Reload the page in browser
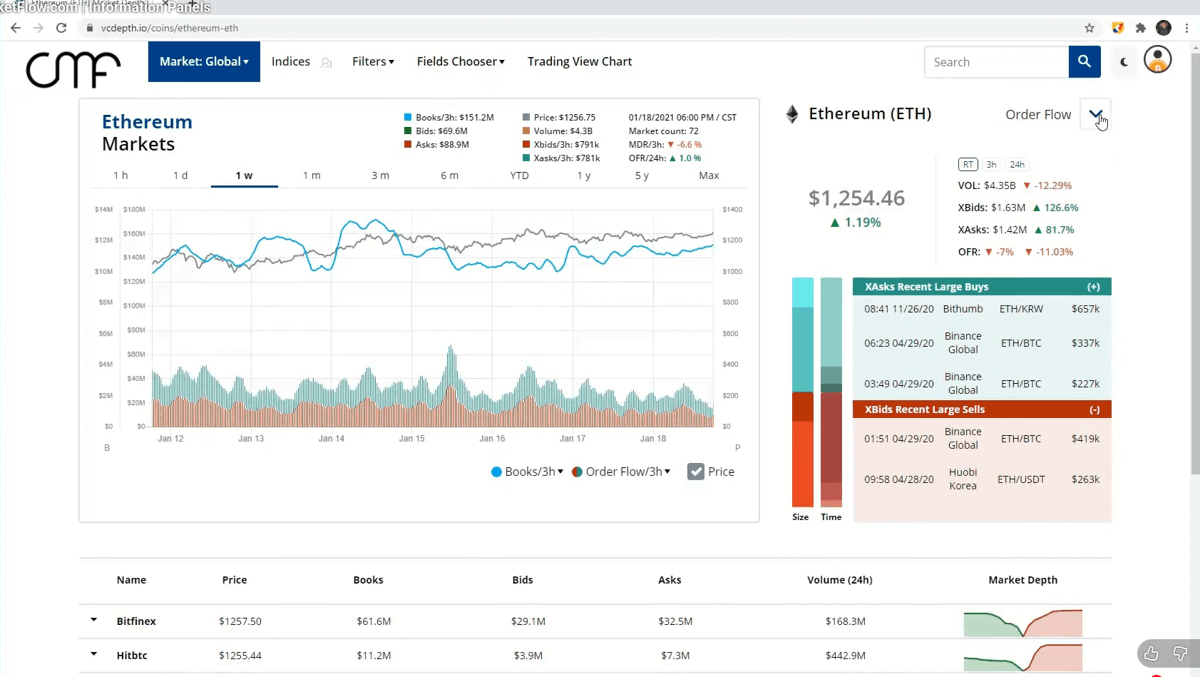Screen dimensions: 1200x677 (x=62, y=28)
